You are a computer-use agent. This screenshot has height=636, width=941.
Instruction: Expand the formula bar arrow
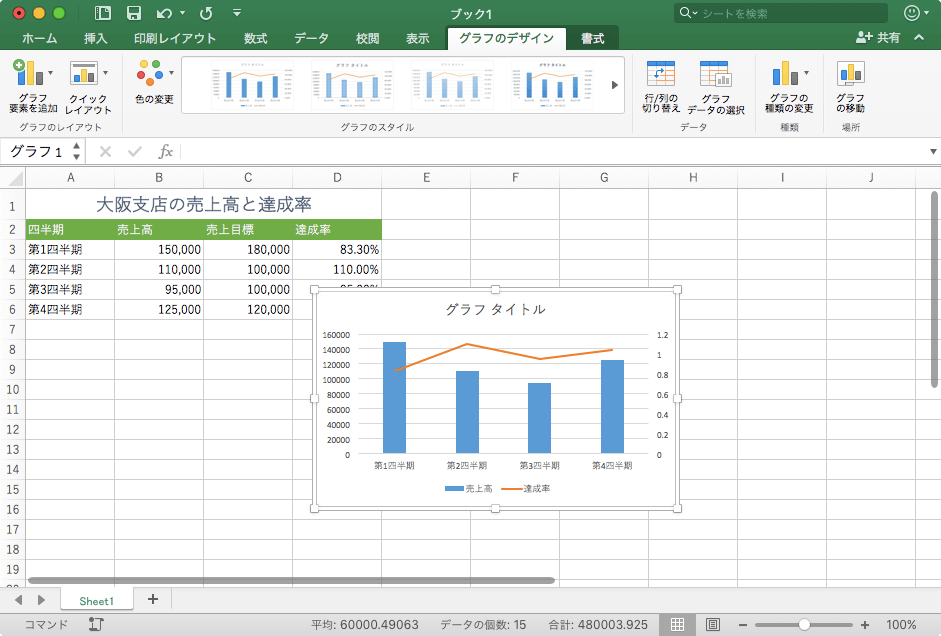(933, 151)
